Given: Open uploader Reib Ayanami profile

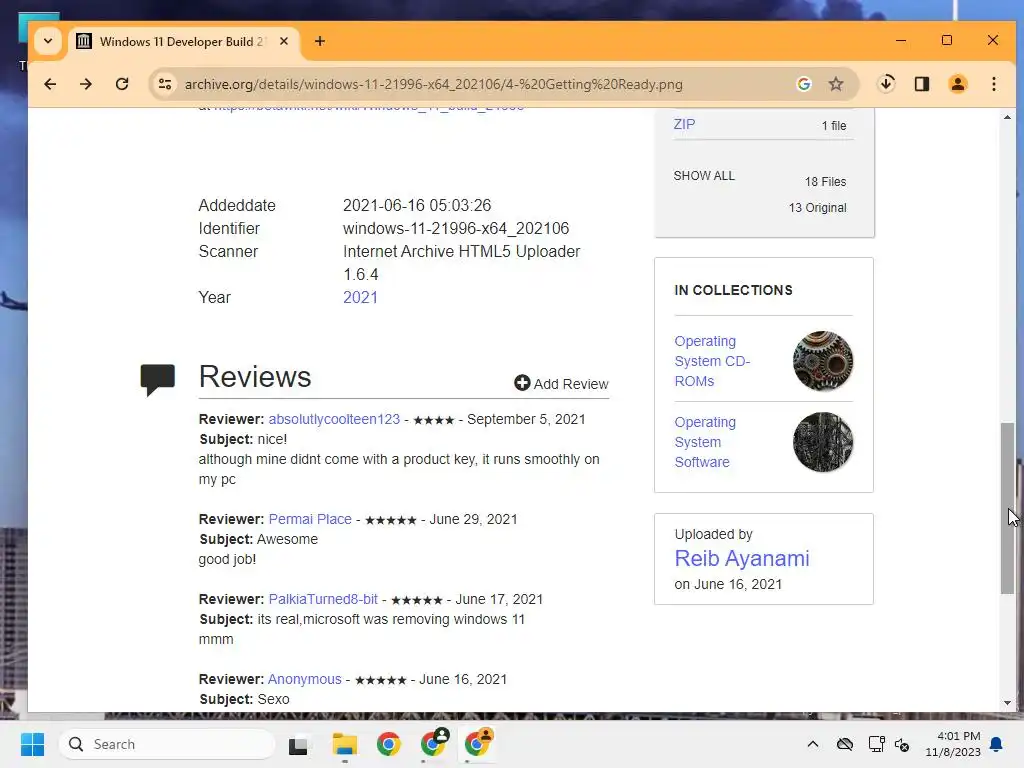Looking at the screenshot, I should (742, 558).
